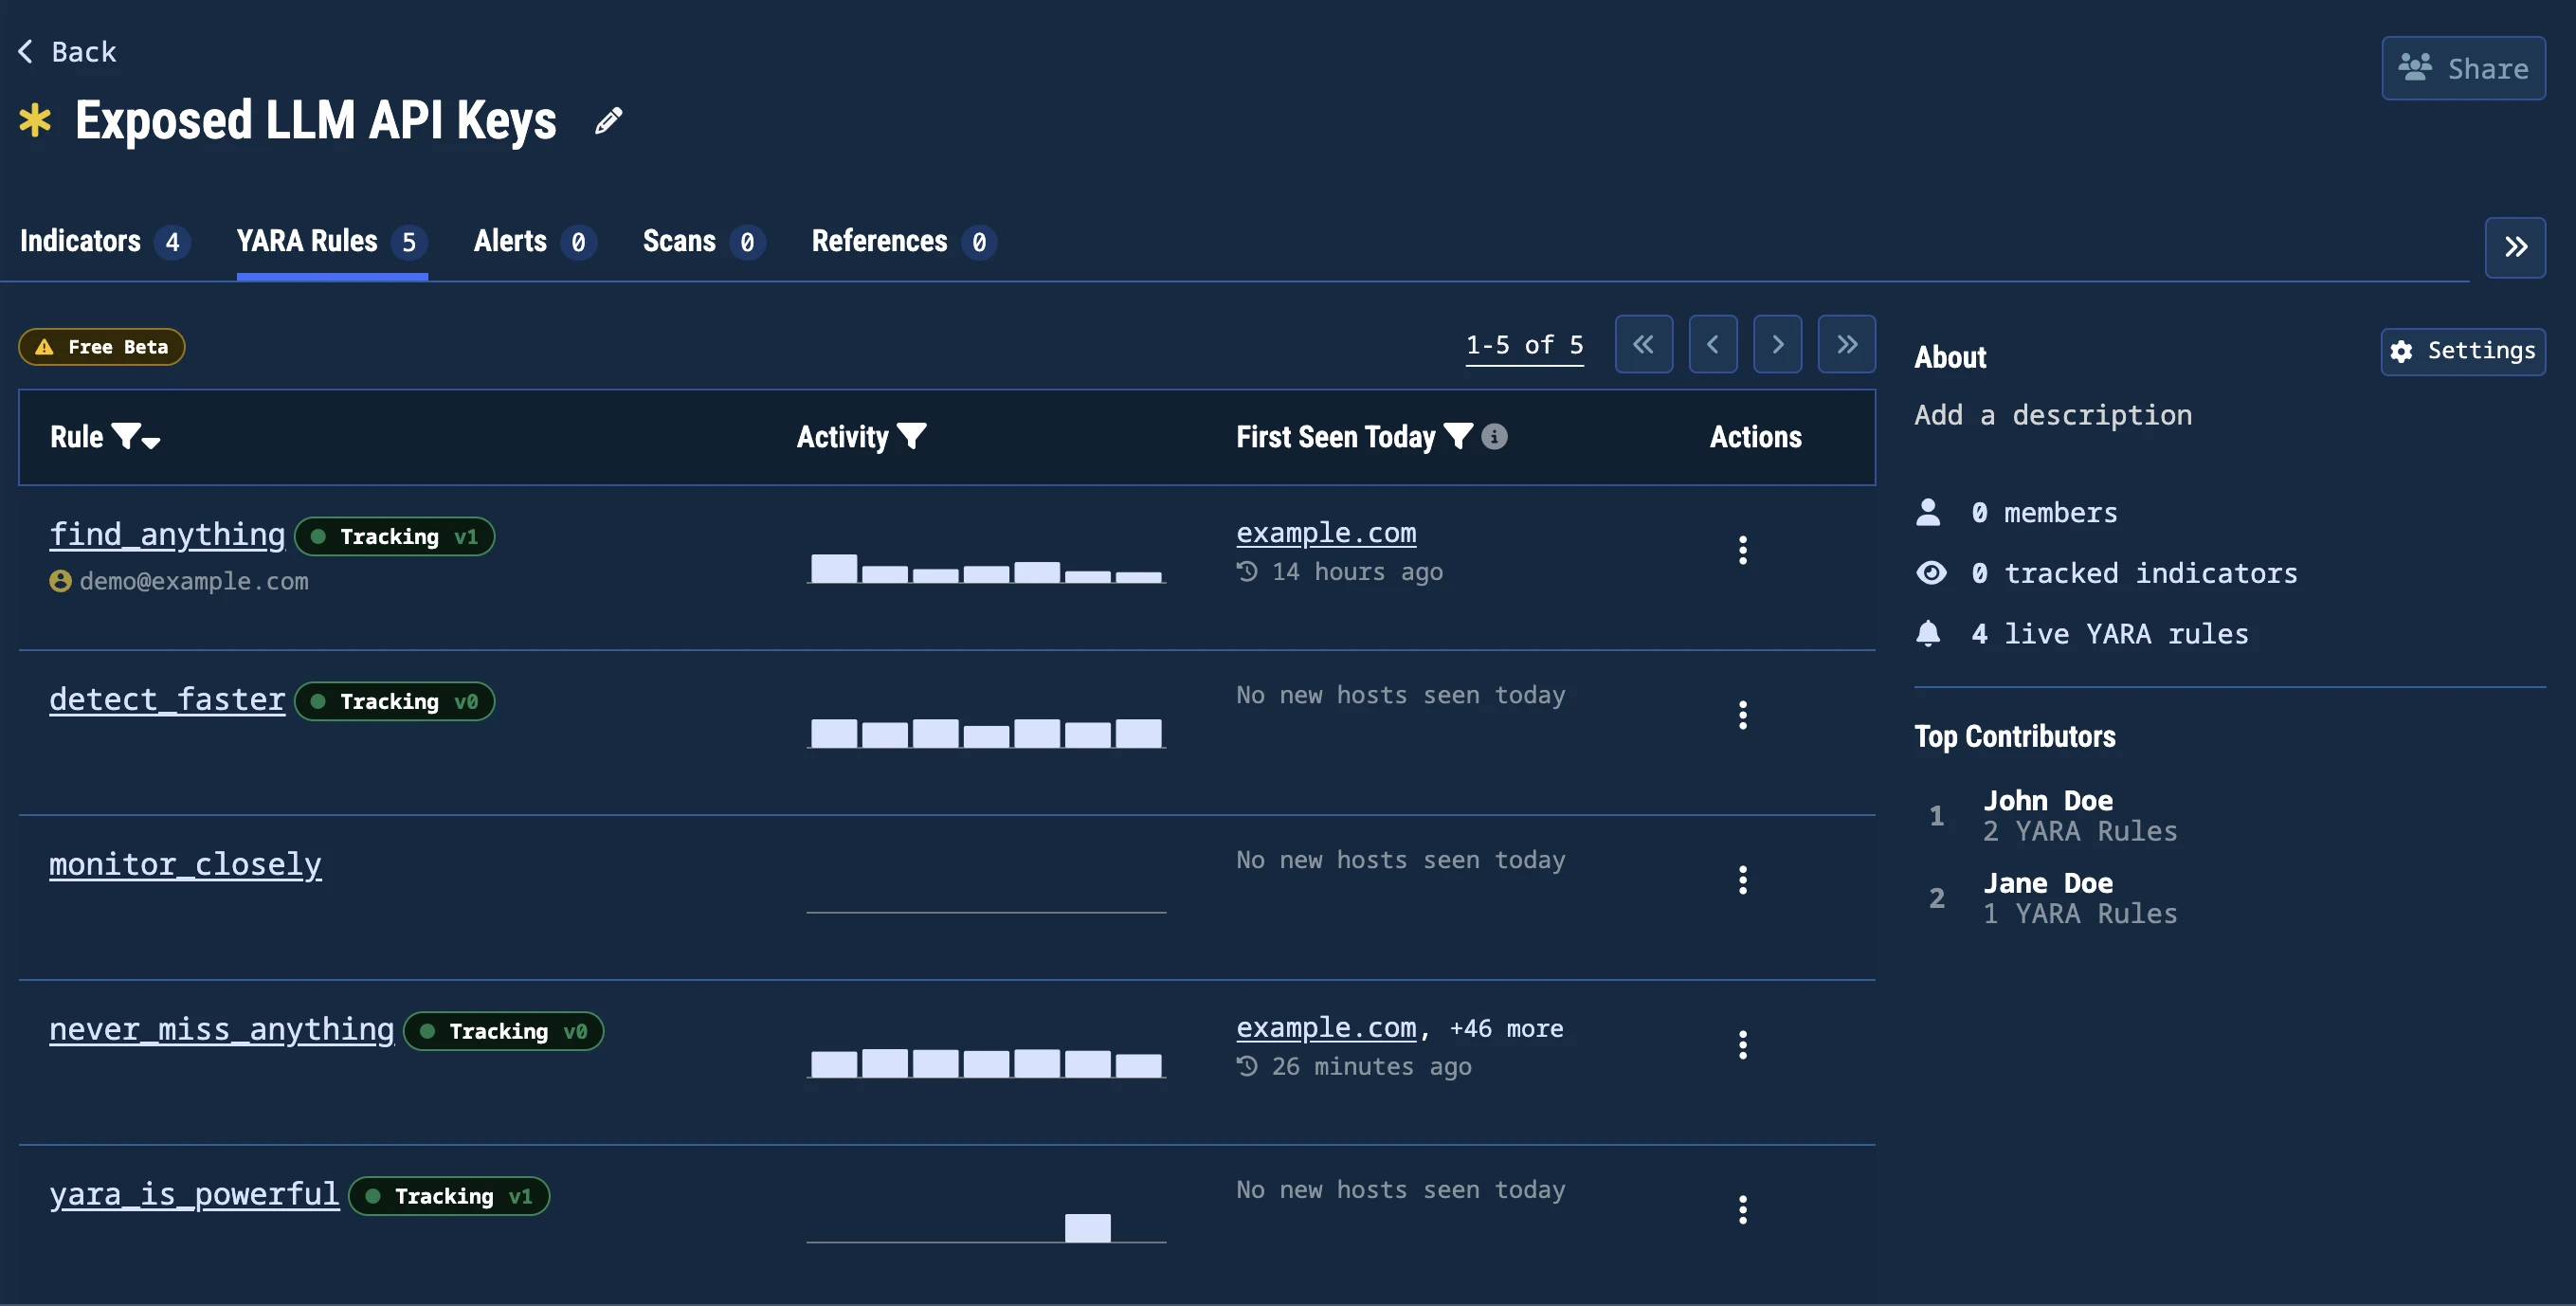Filter the First Seen Today column
The width and height of the screenshot is (2576, 1306).
pyautogui.click(x=1458, y=436)
